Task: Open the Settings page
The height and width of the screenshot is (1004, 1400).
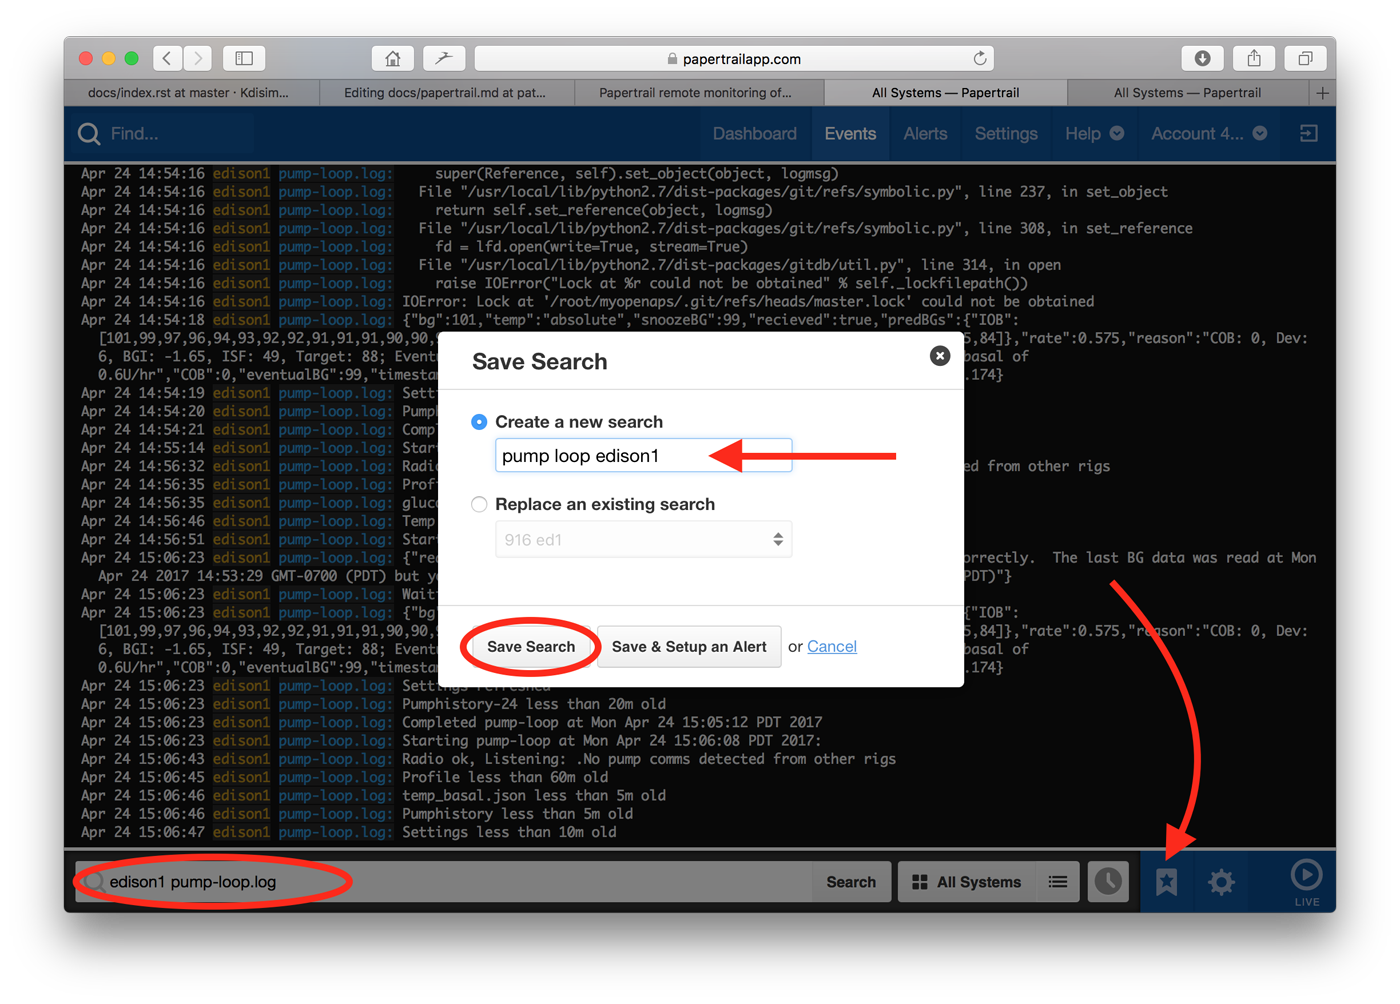Action: click(1006, 134)
